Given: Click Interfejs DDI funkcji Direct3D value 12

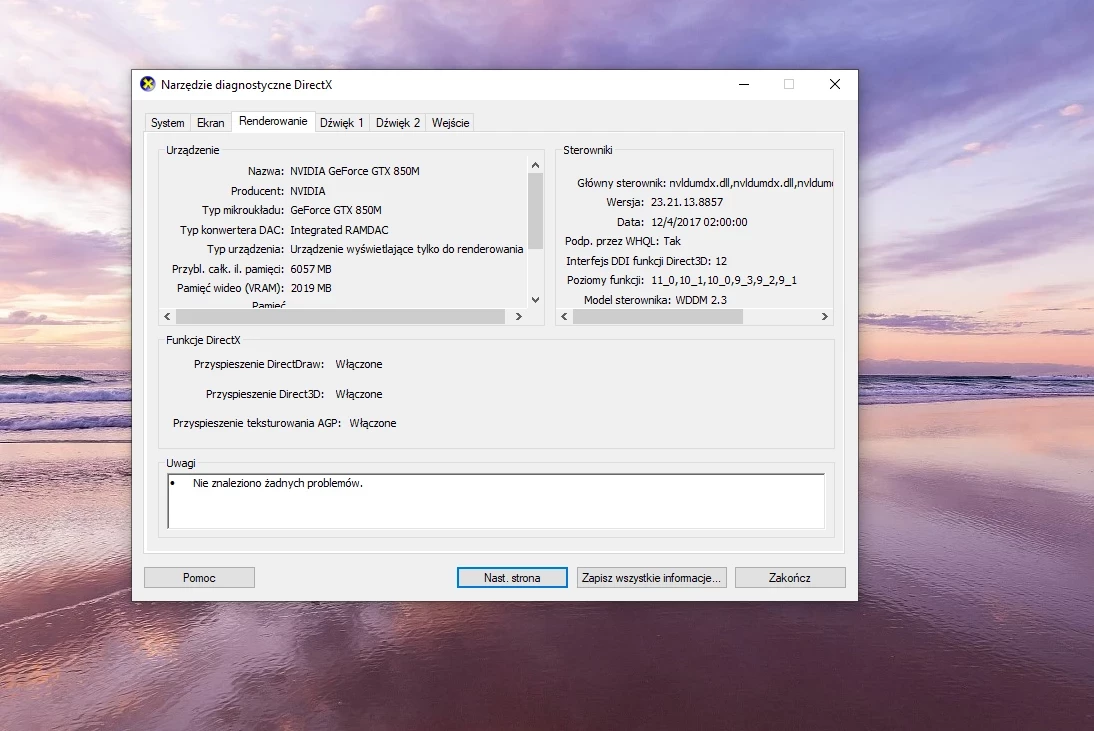Looking at the screenshot, I should tap(721, 261).
